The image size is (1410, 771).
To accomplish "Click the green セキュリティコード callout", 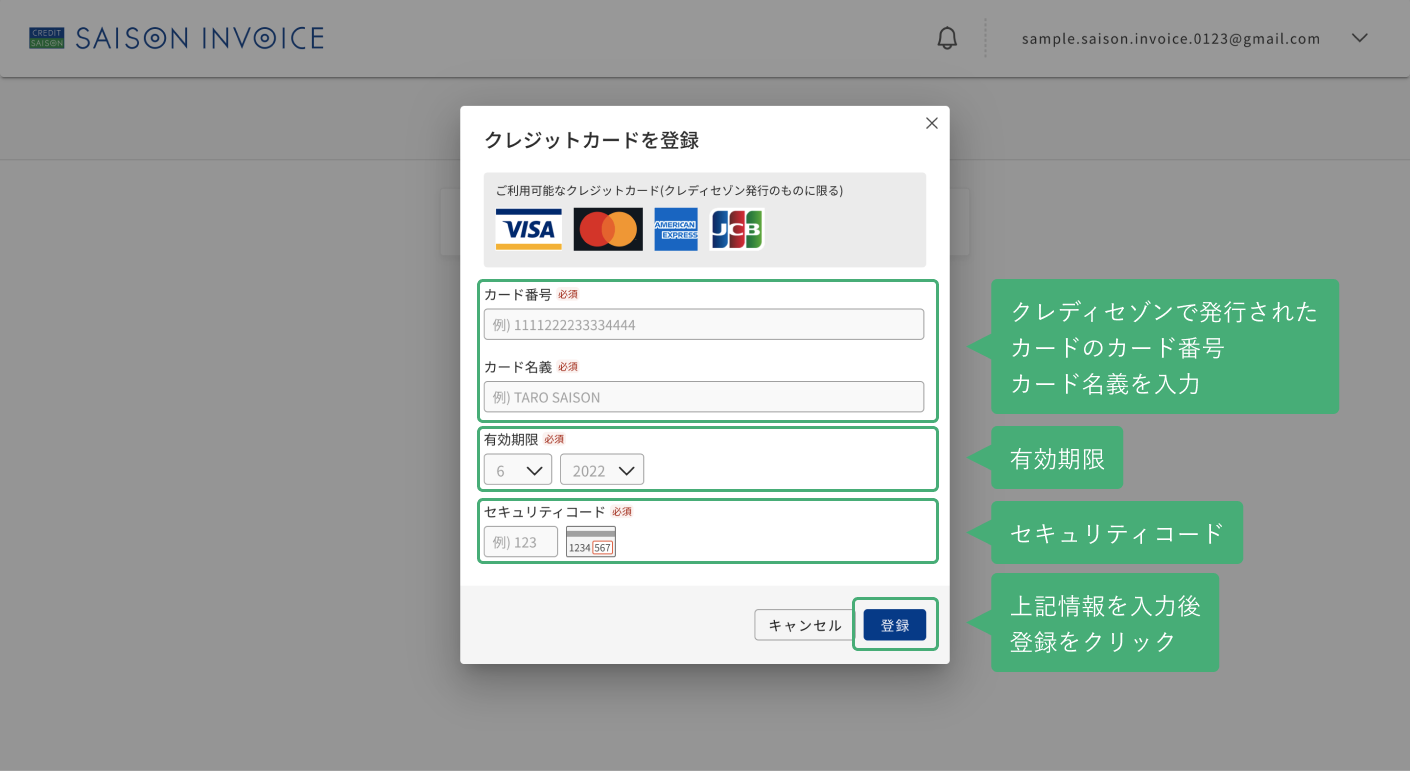I will tap(1117, 533).
